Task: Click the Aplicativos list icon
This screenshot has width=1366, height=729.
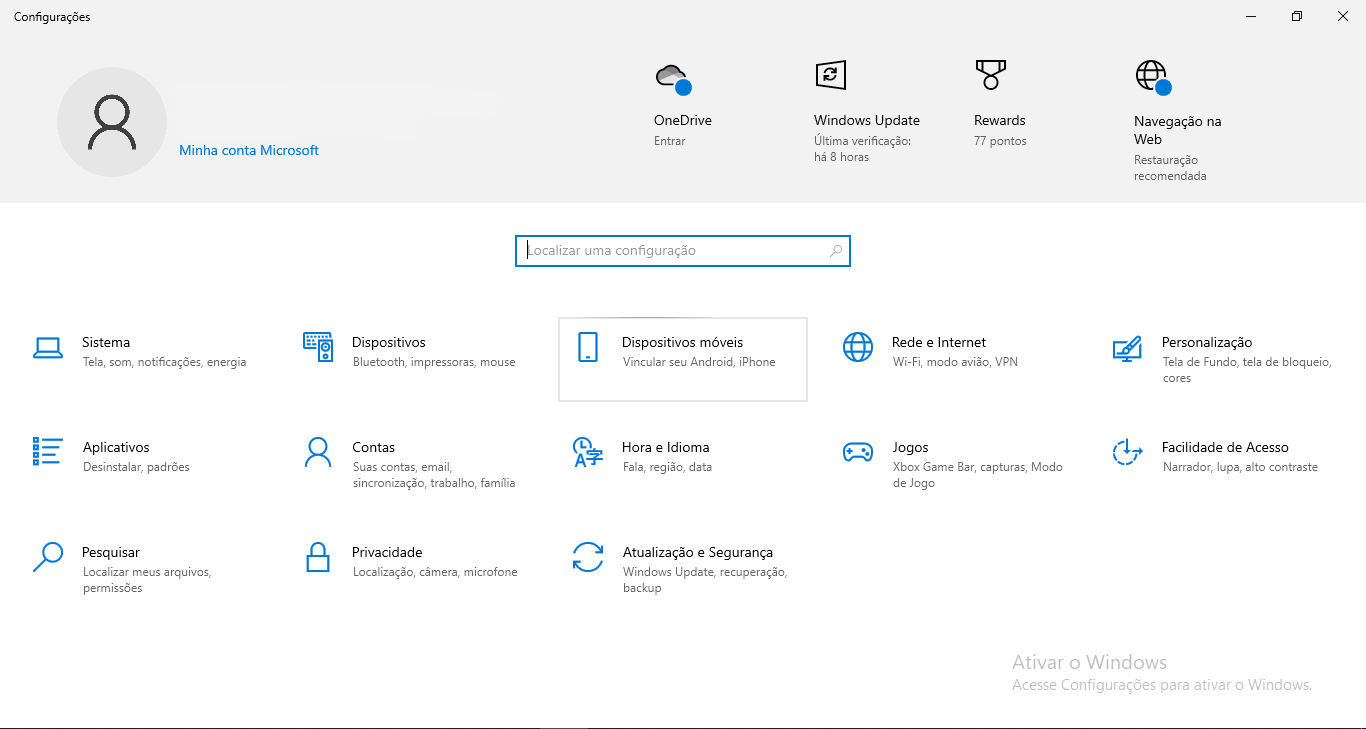Action: [47, 452]
